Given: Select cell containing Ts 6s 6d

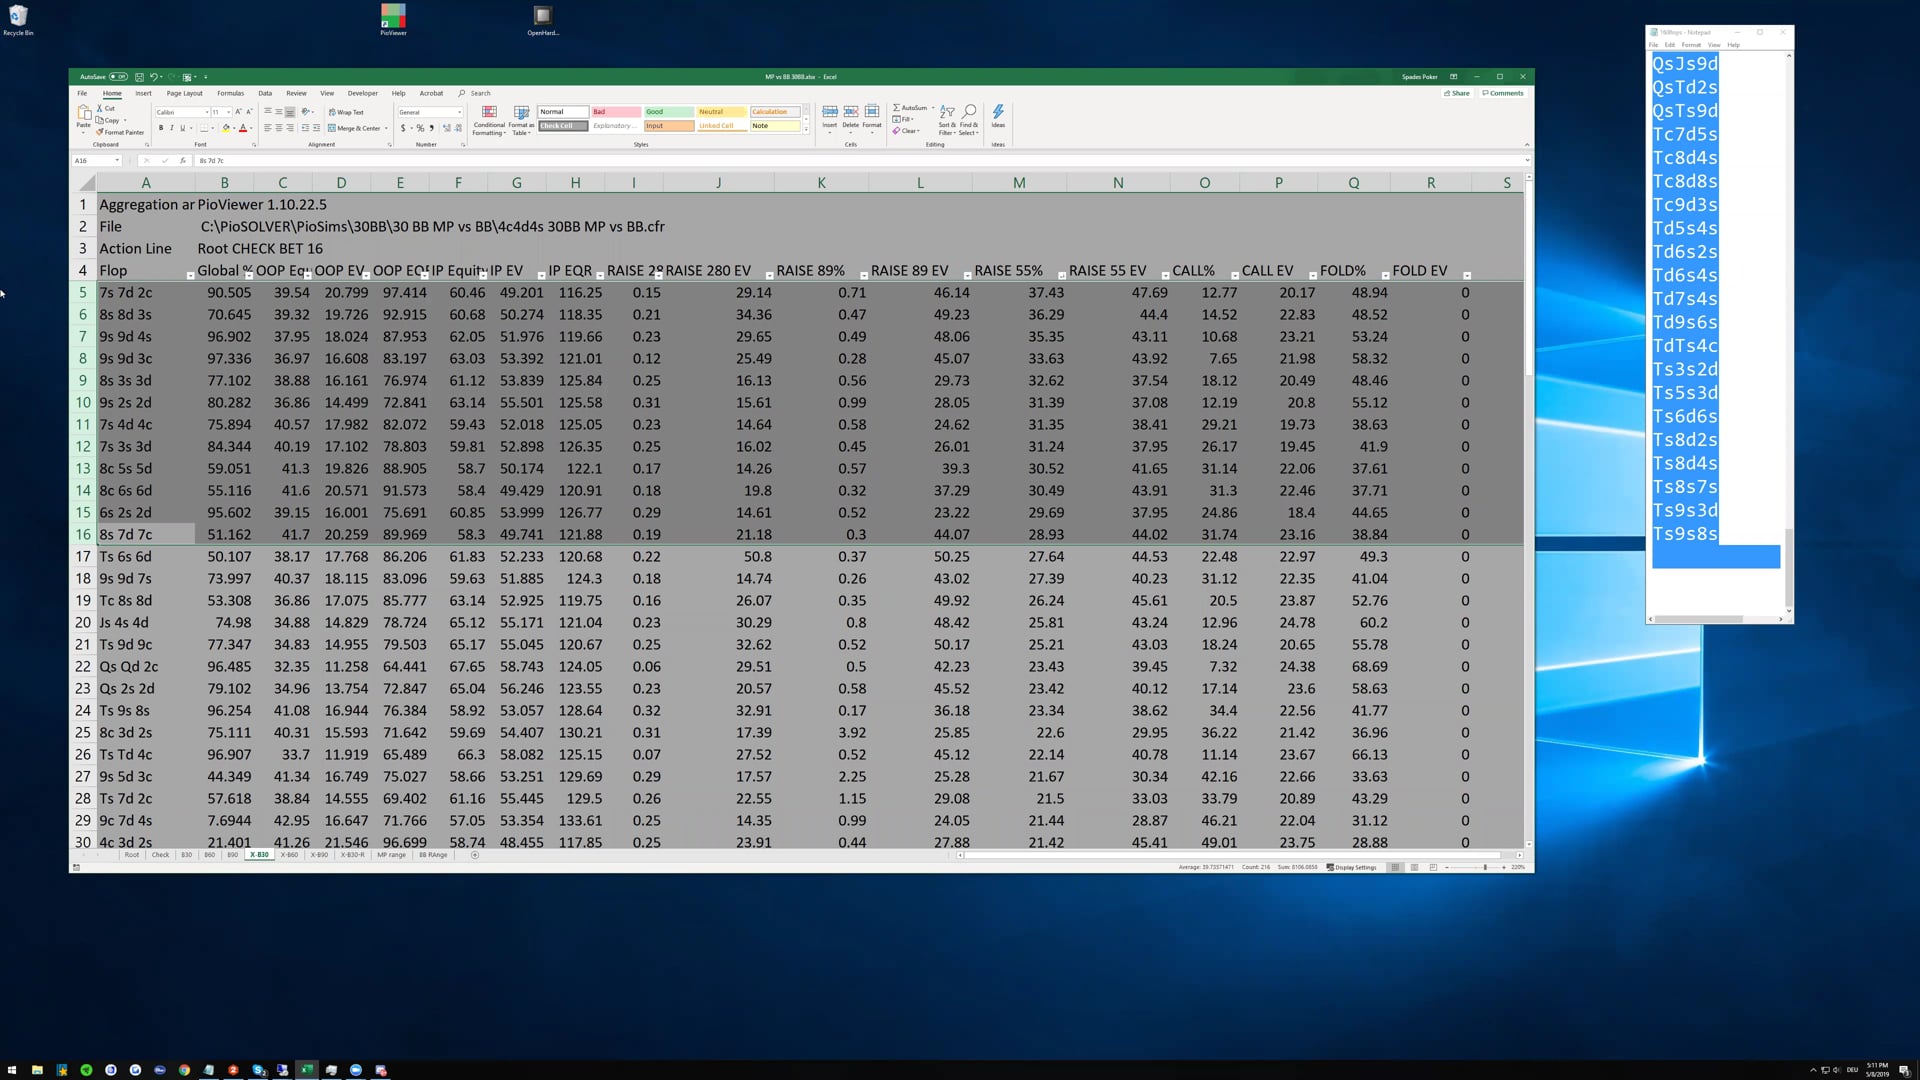Looking at the screenshot, I should pos(146,556).
